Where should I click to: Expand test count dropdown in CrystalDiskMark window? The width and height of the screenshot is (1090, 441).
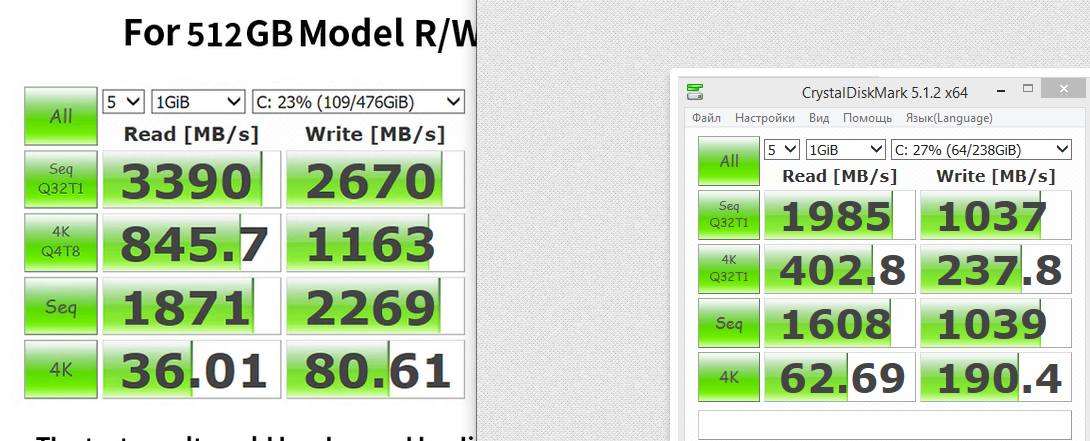pyautogui.click(x=781, y=149)
